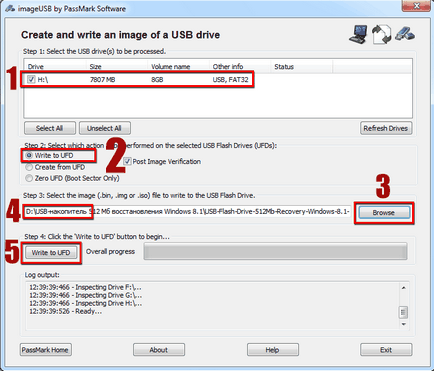The image size is (434, 371).
Task: Open the PassMark Home link button
Action: click(46, 350)
